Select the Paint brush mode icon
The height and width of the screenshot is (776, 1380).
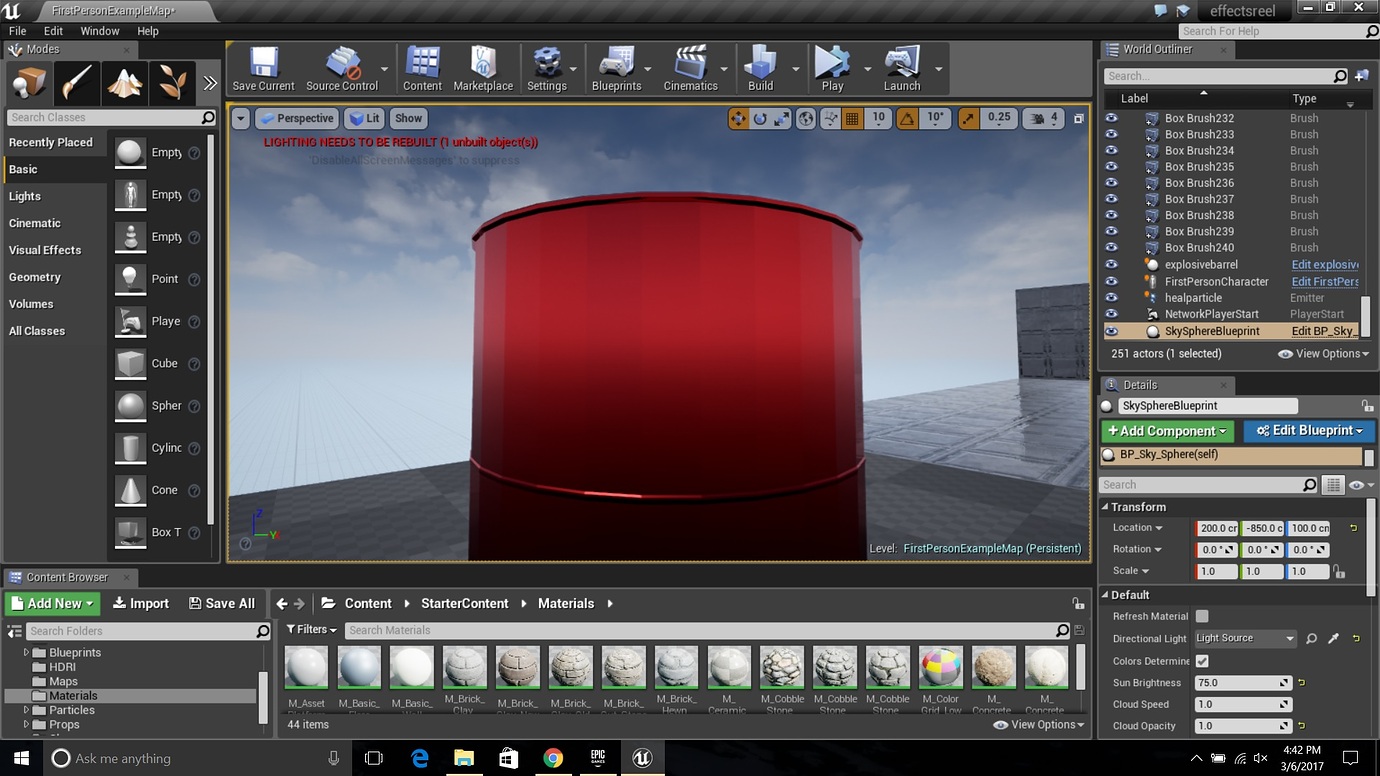[77, 83]
